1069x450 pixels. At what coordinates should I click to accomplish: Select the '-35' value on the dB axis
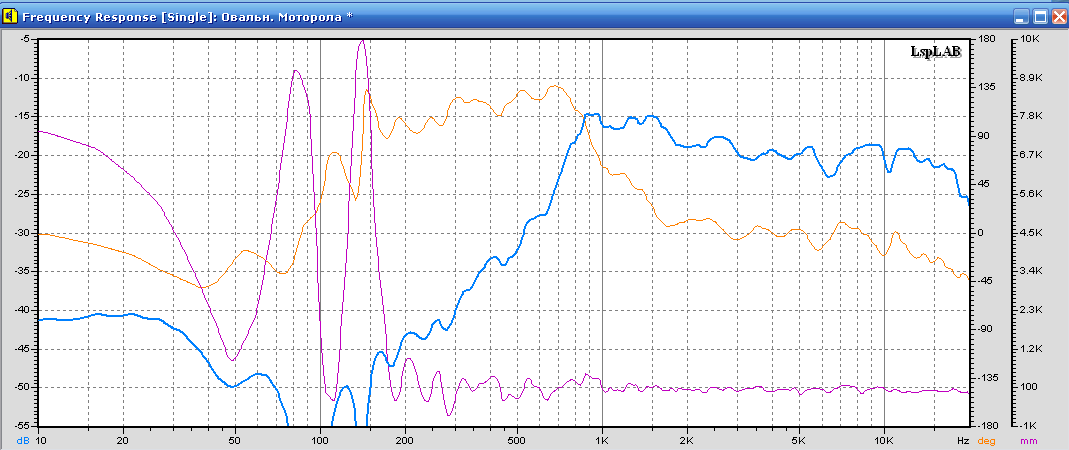click(x=22, y=271)
